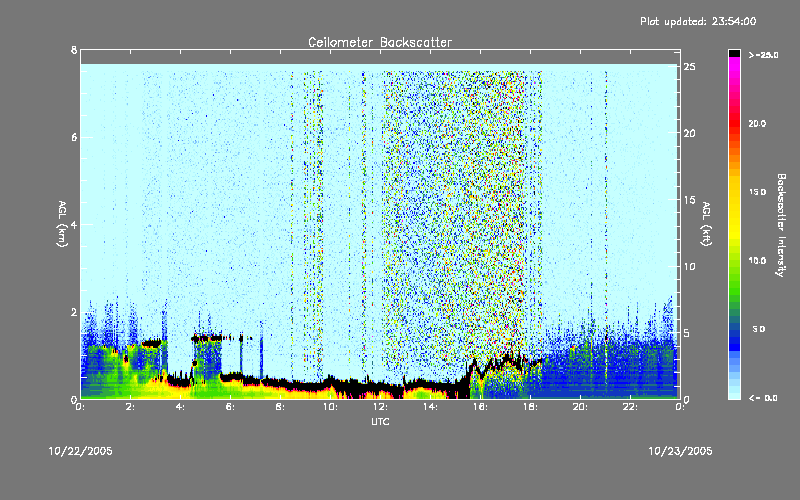This screenshot has height=500, width=800.
Task: Select the "6" km altitude tick label
Action: [x=74, y=138]
